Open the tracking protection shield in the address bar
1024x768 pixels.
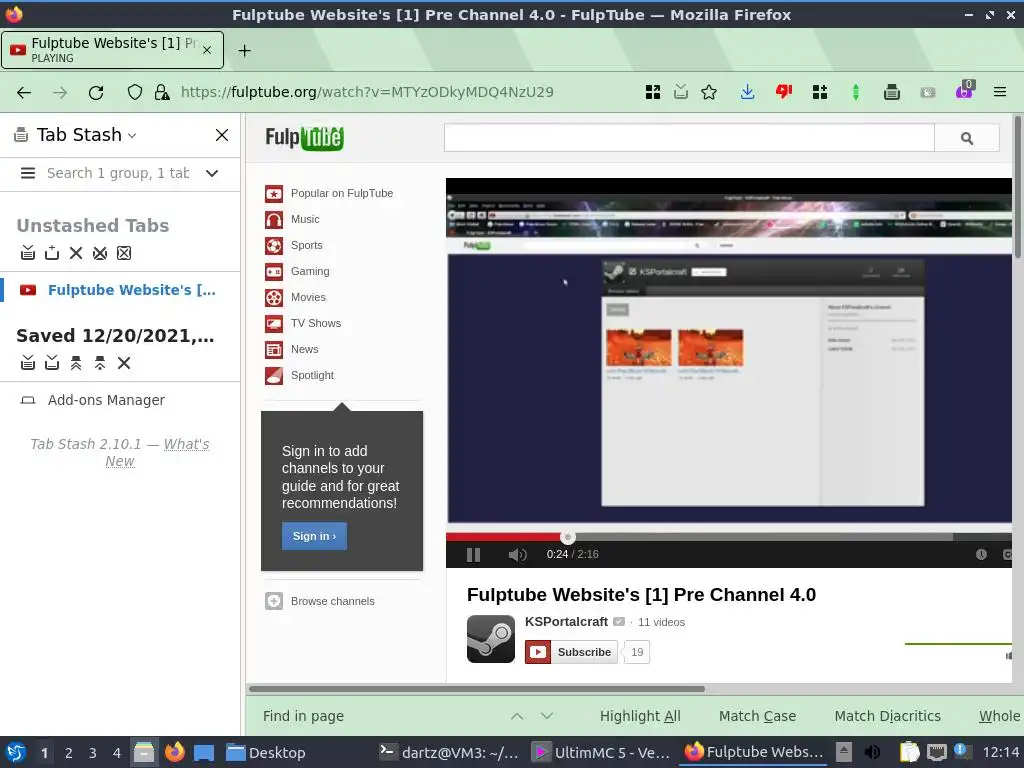pos(135,92)
